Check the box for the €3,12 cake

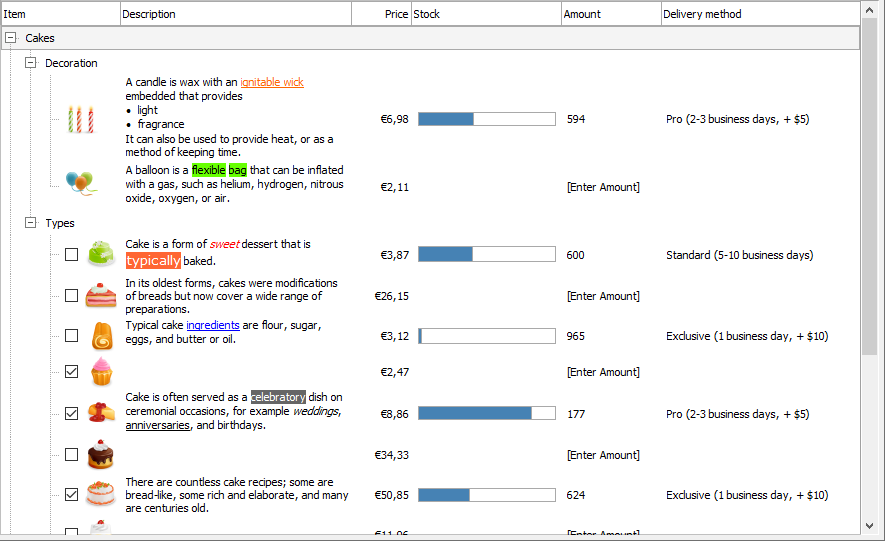coord(71,336)
